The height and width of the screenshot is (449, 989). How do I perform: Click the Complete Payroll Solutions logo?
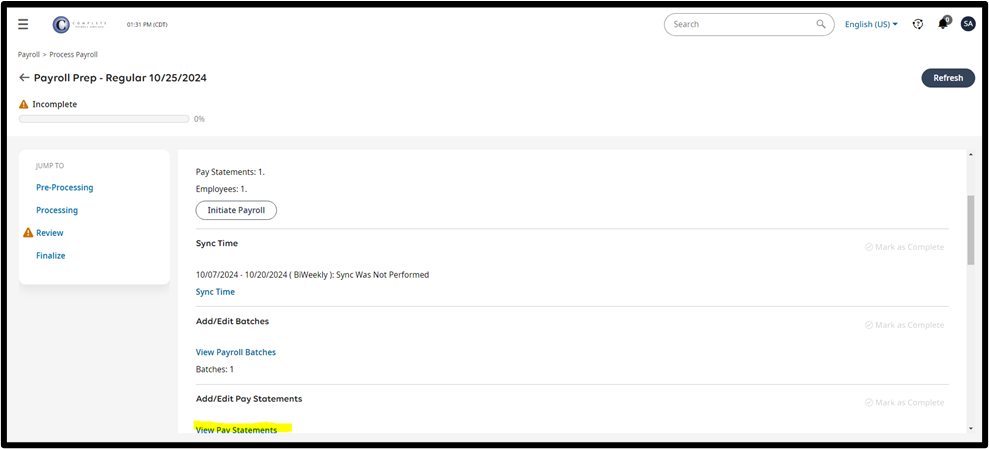tap(79, 25)
